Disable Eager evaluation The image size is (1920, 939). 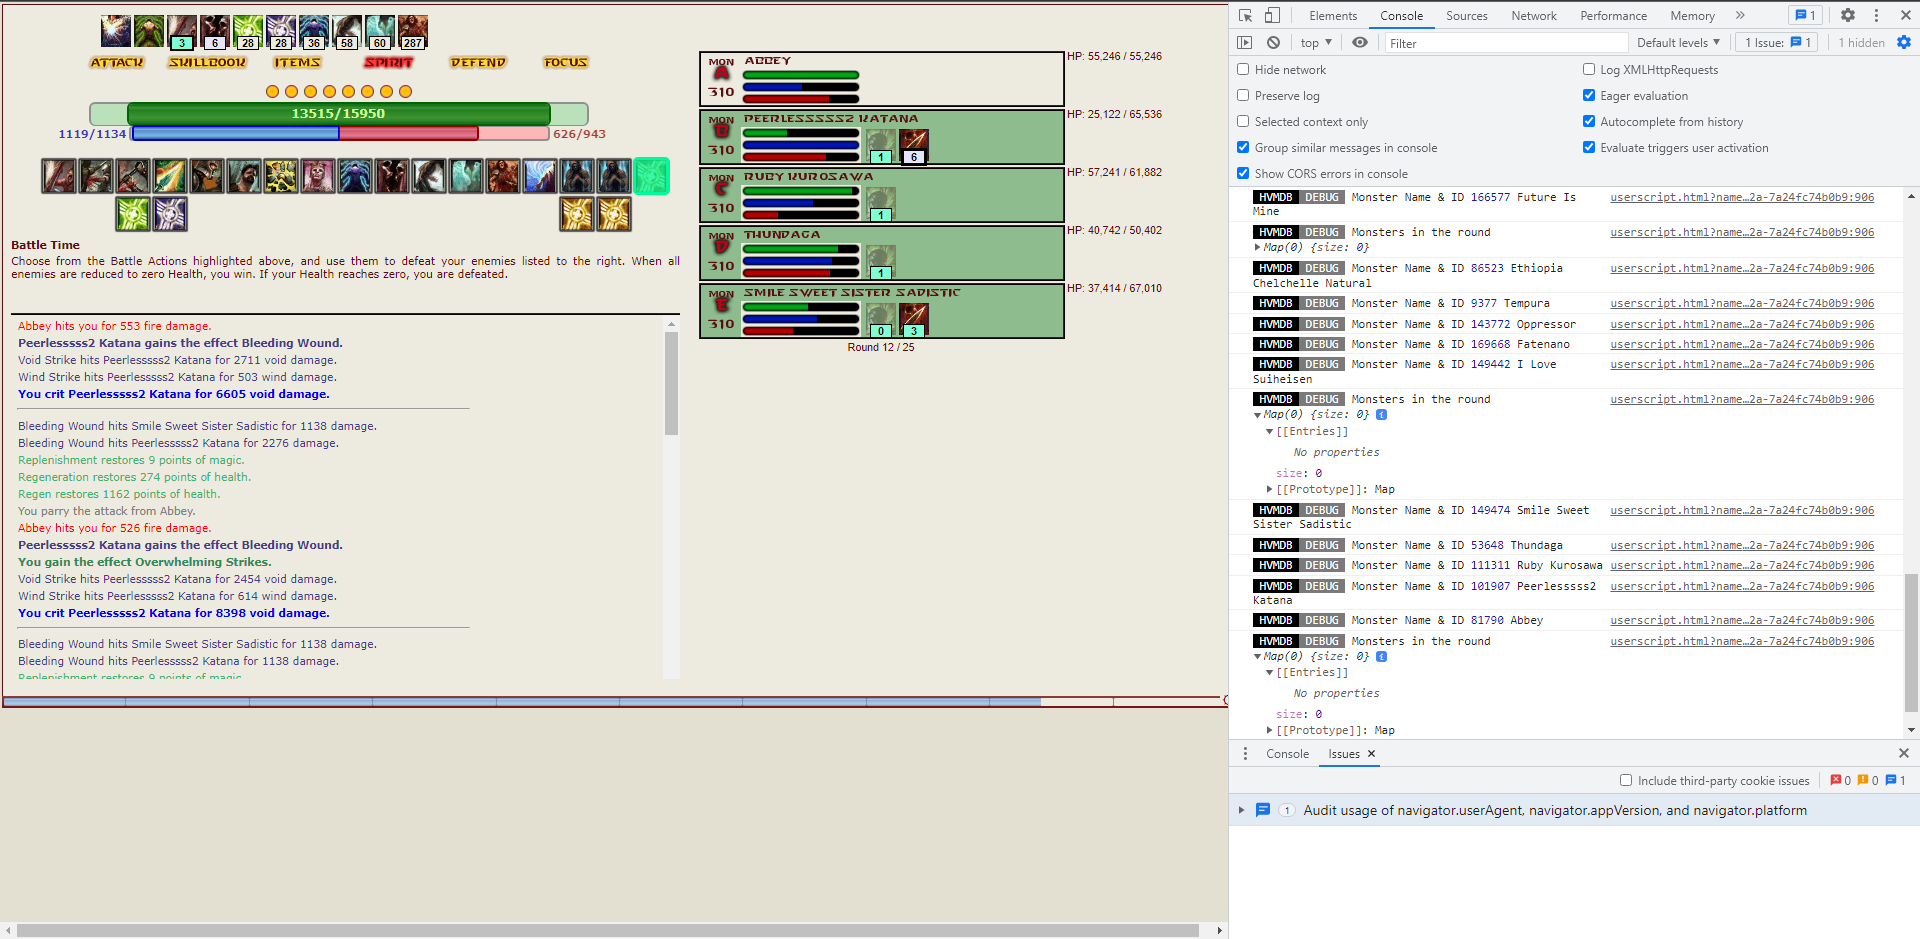click(1589, 95)
